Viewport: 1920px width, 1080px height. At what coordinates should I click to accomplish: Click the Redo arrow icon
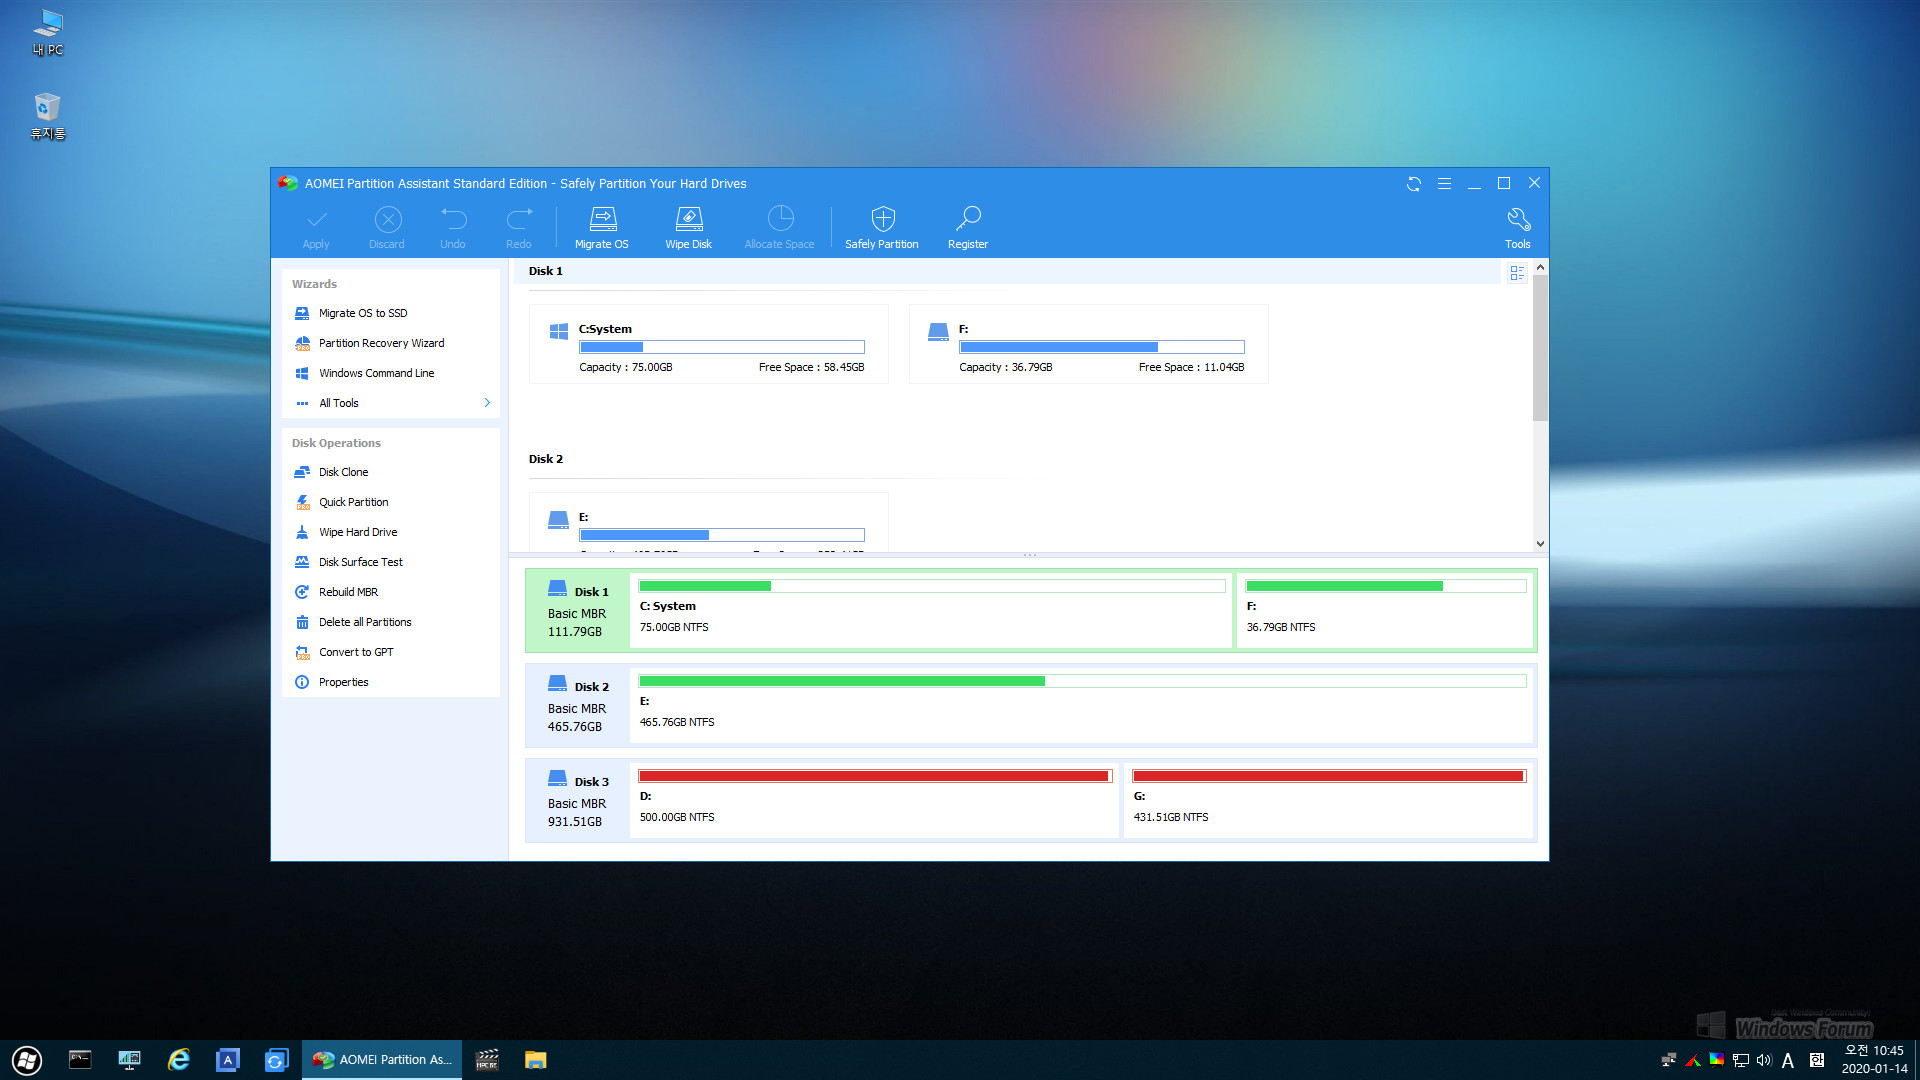pyautogui.click(x=519, y=219)
